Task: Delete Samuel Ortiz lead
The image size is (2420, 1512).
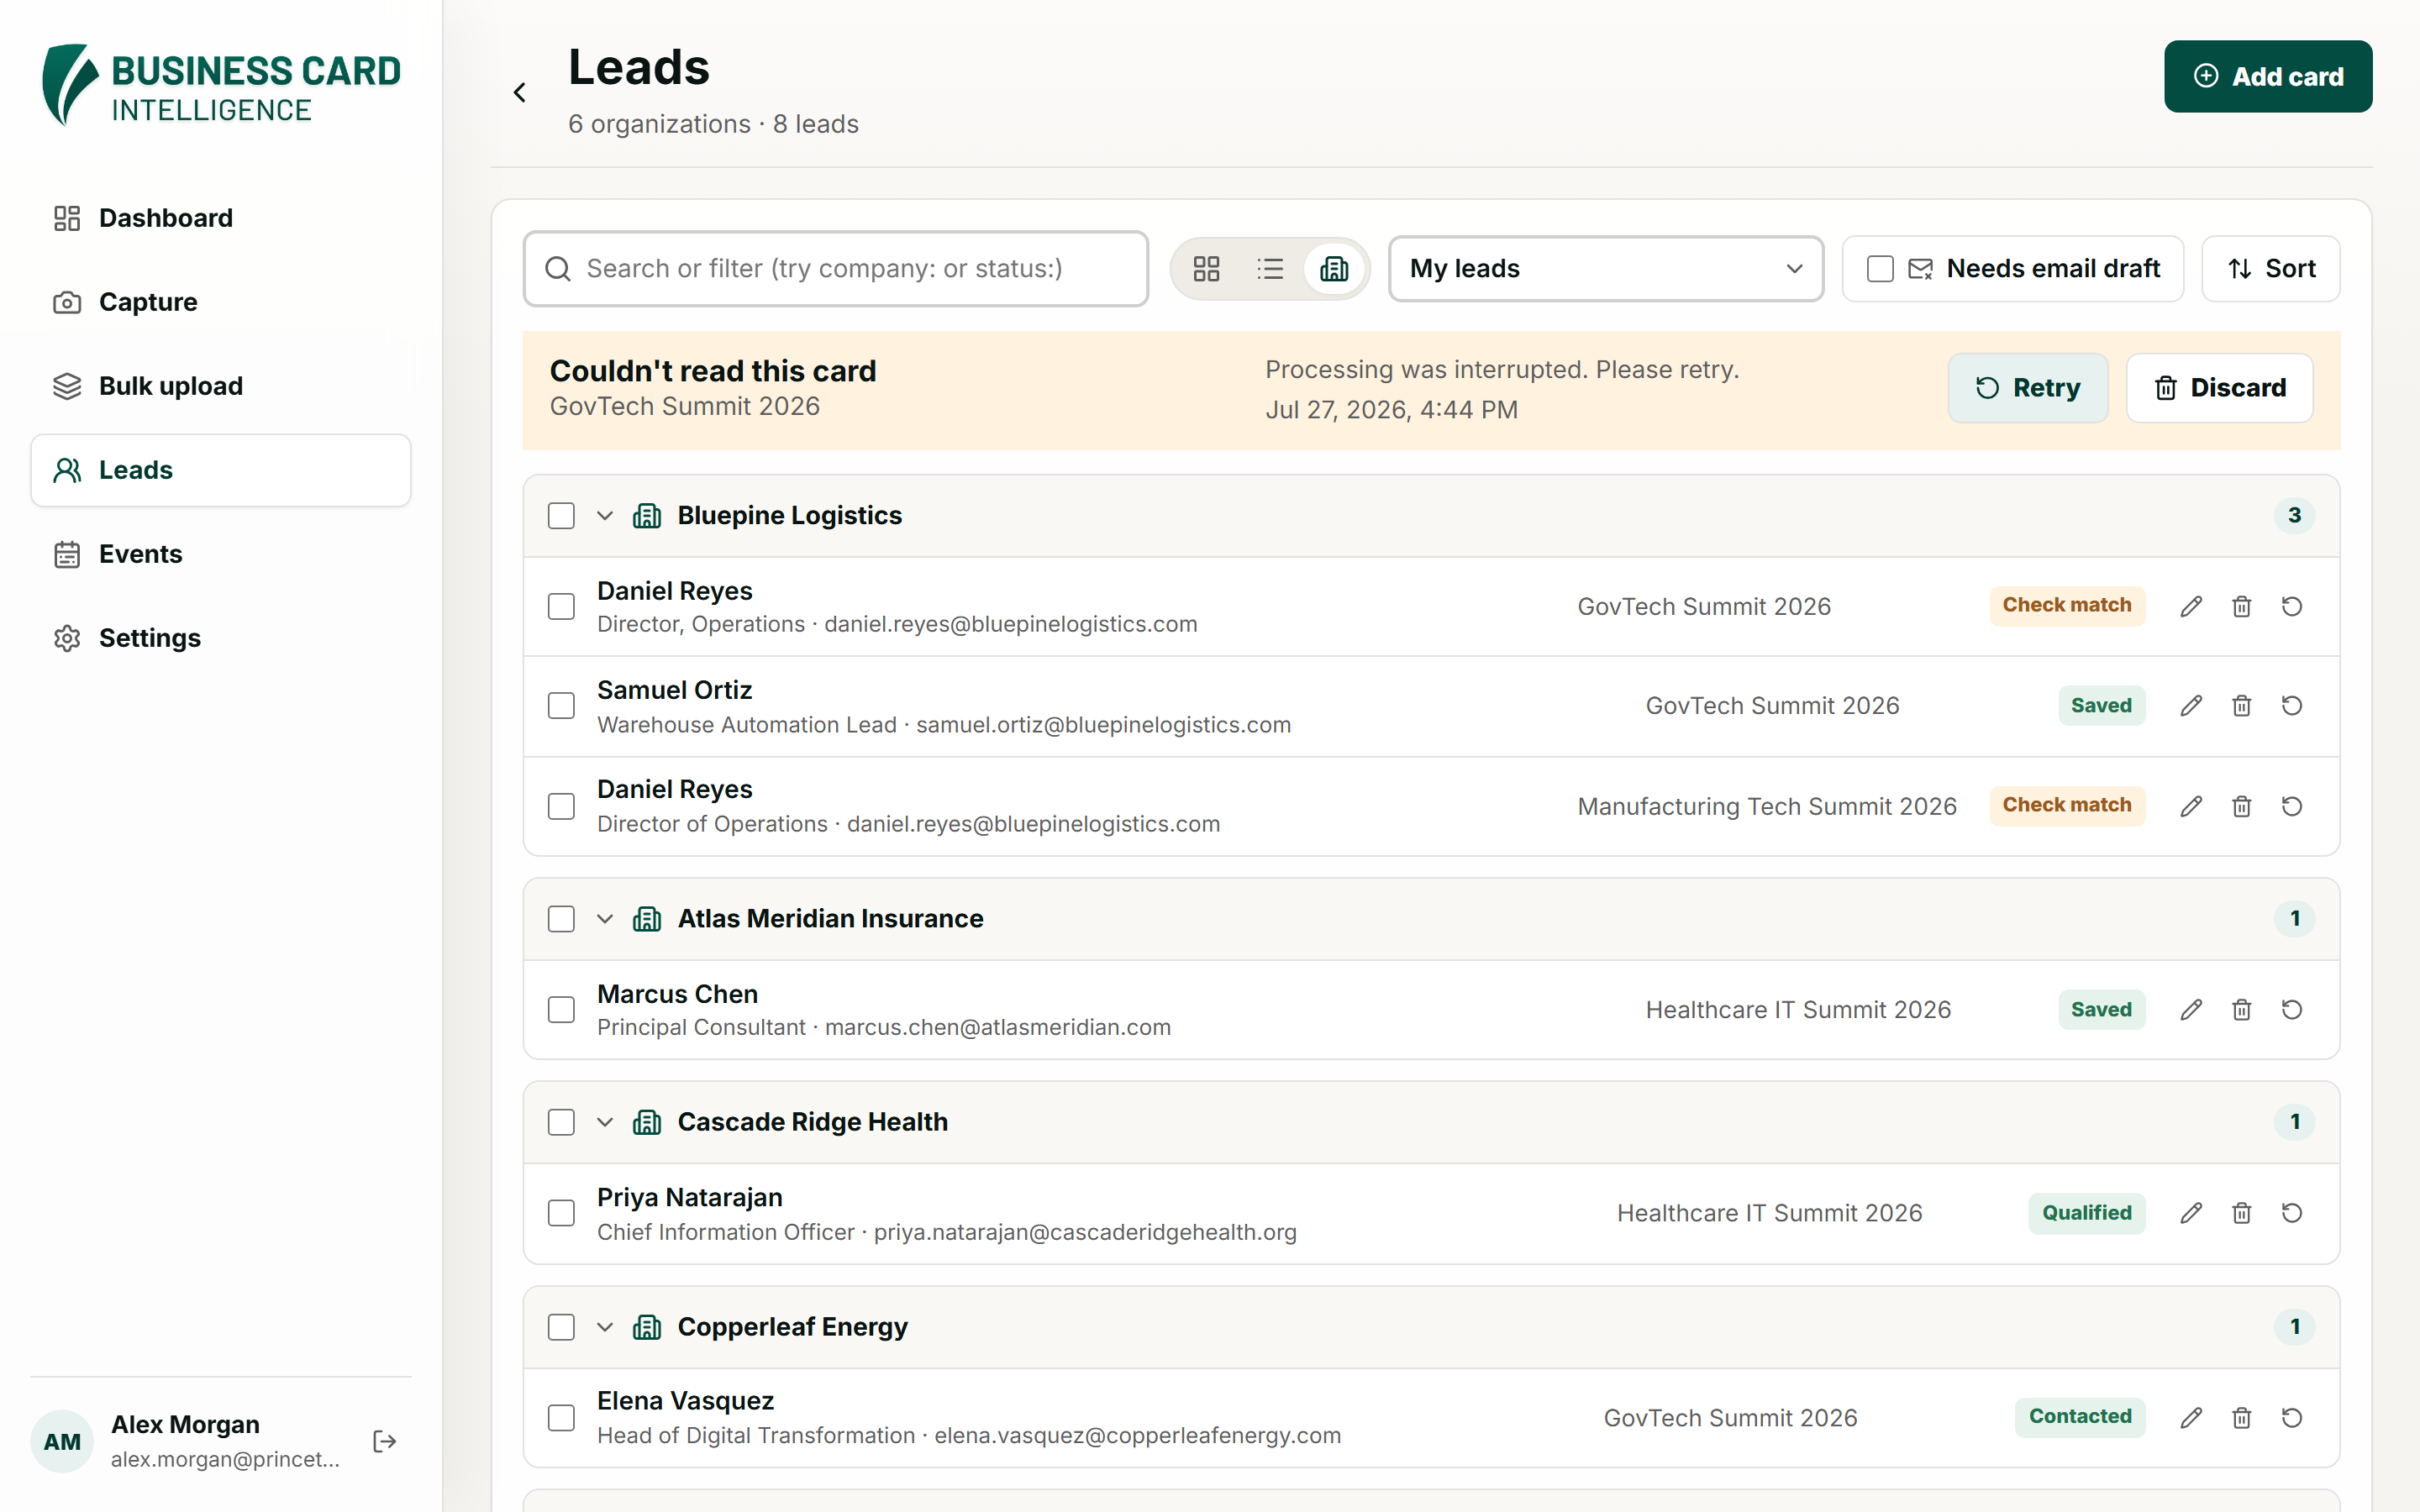Action: tap(2242, 706)
